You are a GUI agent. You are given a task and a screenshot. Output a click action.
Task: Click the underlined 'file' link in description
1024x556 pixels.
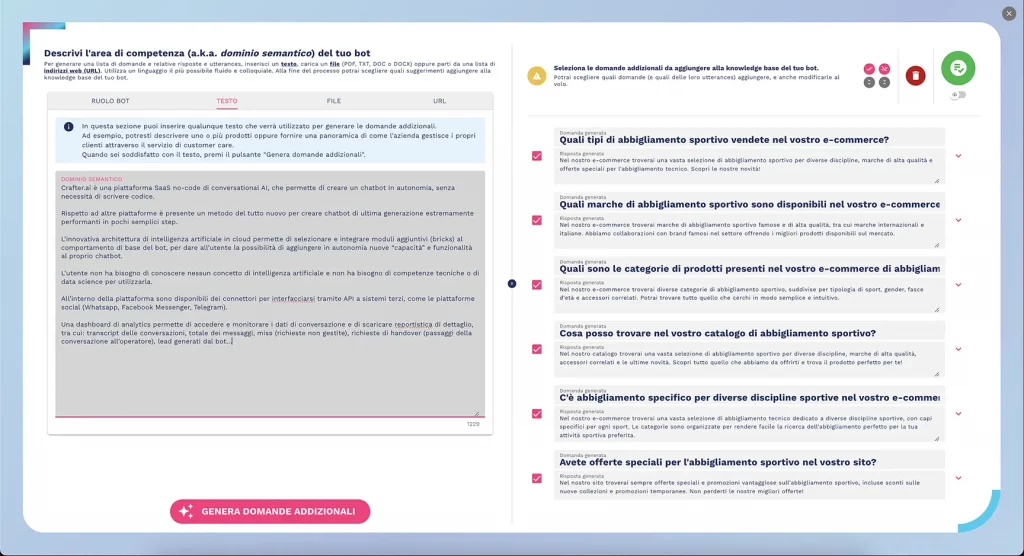(334, 64)
